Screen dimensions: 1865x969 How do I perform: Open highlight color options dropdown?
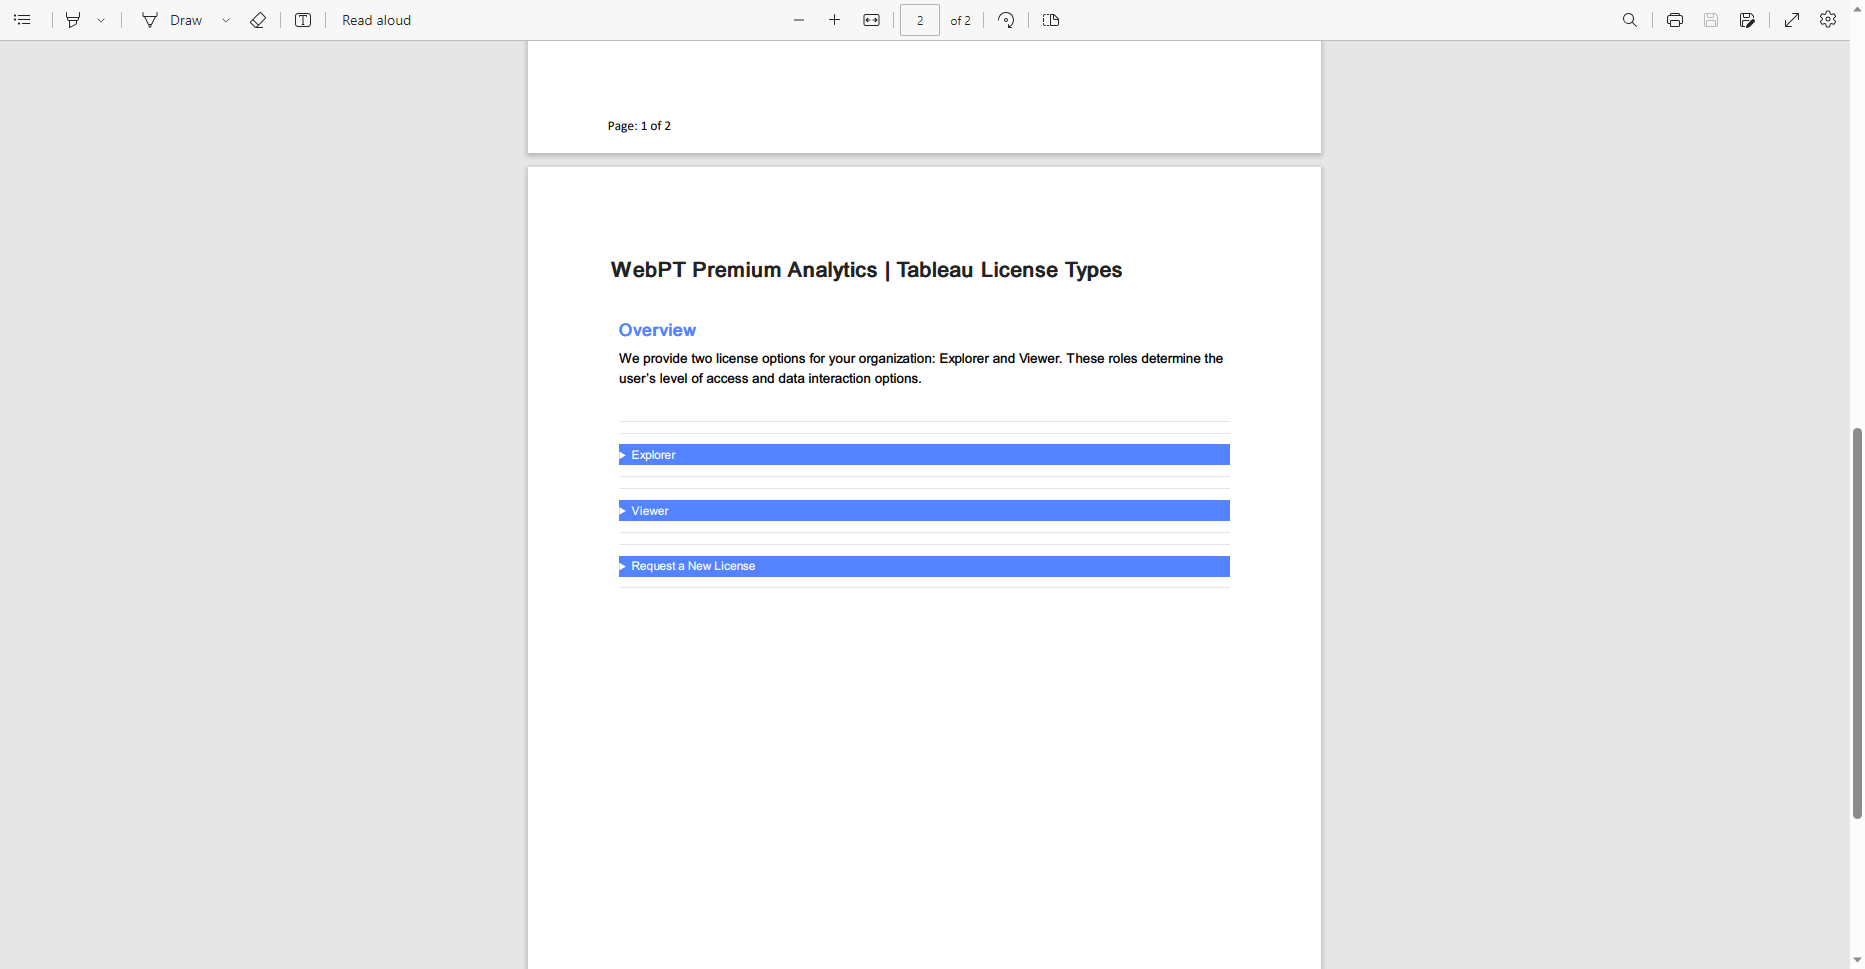coord(101,20)
